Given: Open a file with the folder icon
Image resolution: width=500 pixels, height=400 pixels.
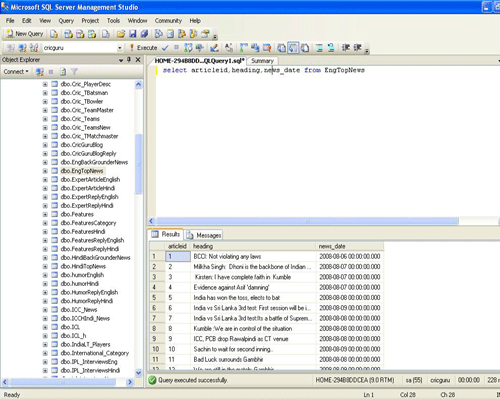Looking at the screenshot, I should pyautogui.click(x=121, y=34).
